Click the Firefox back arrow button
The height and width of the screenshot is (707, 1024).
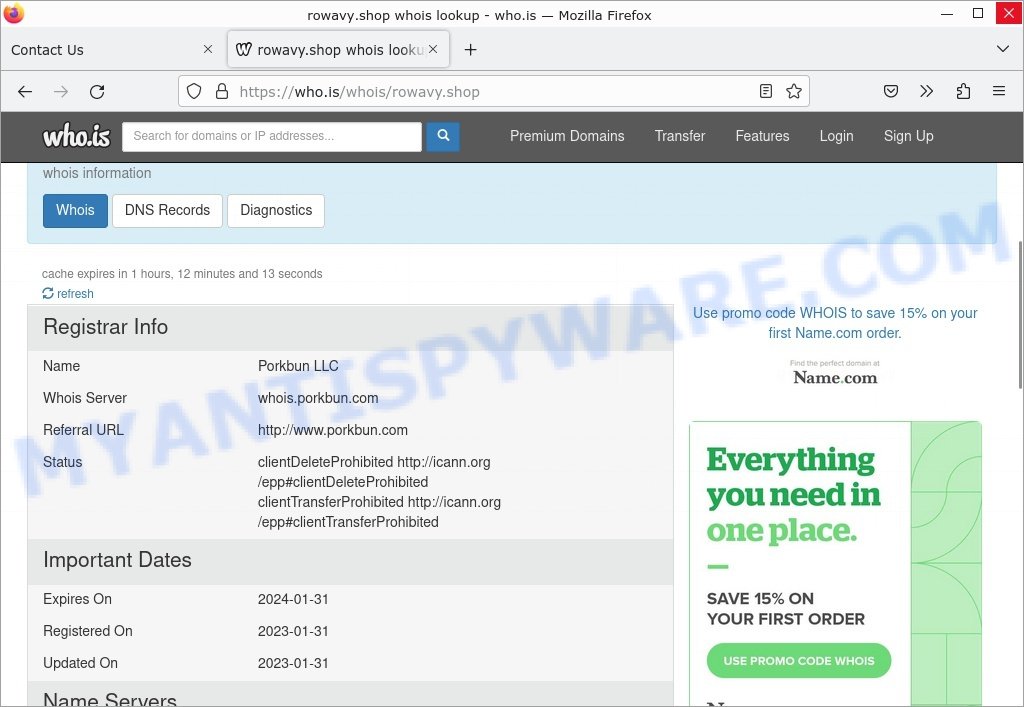[25, 91]
